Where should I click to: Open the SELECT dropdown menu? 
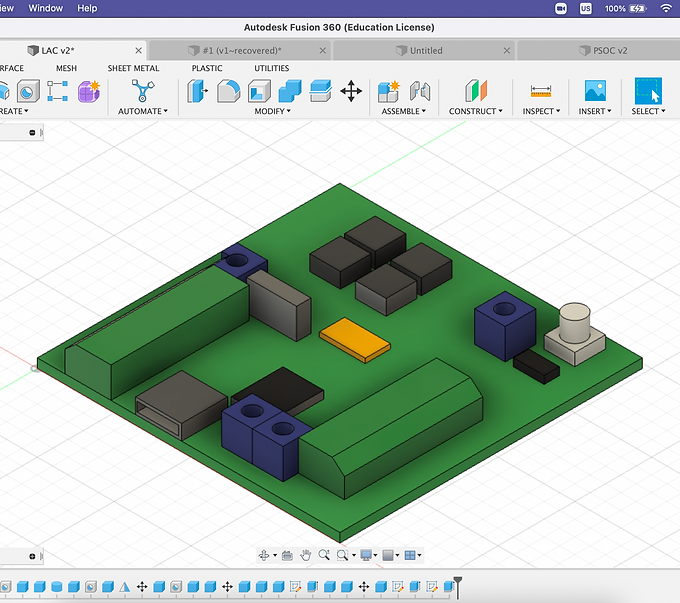[x=648, y=111]
